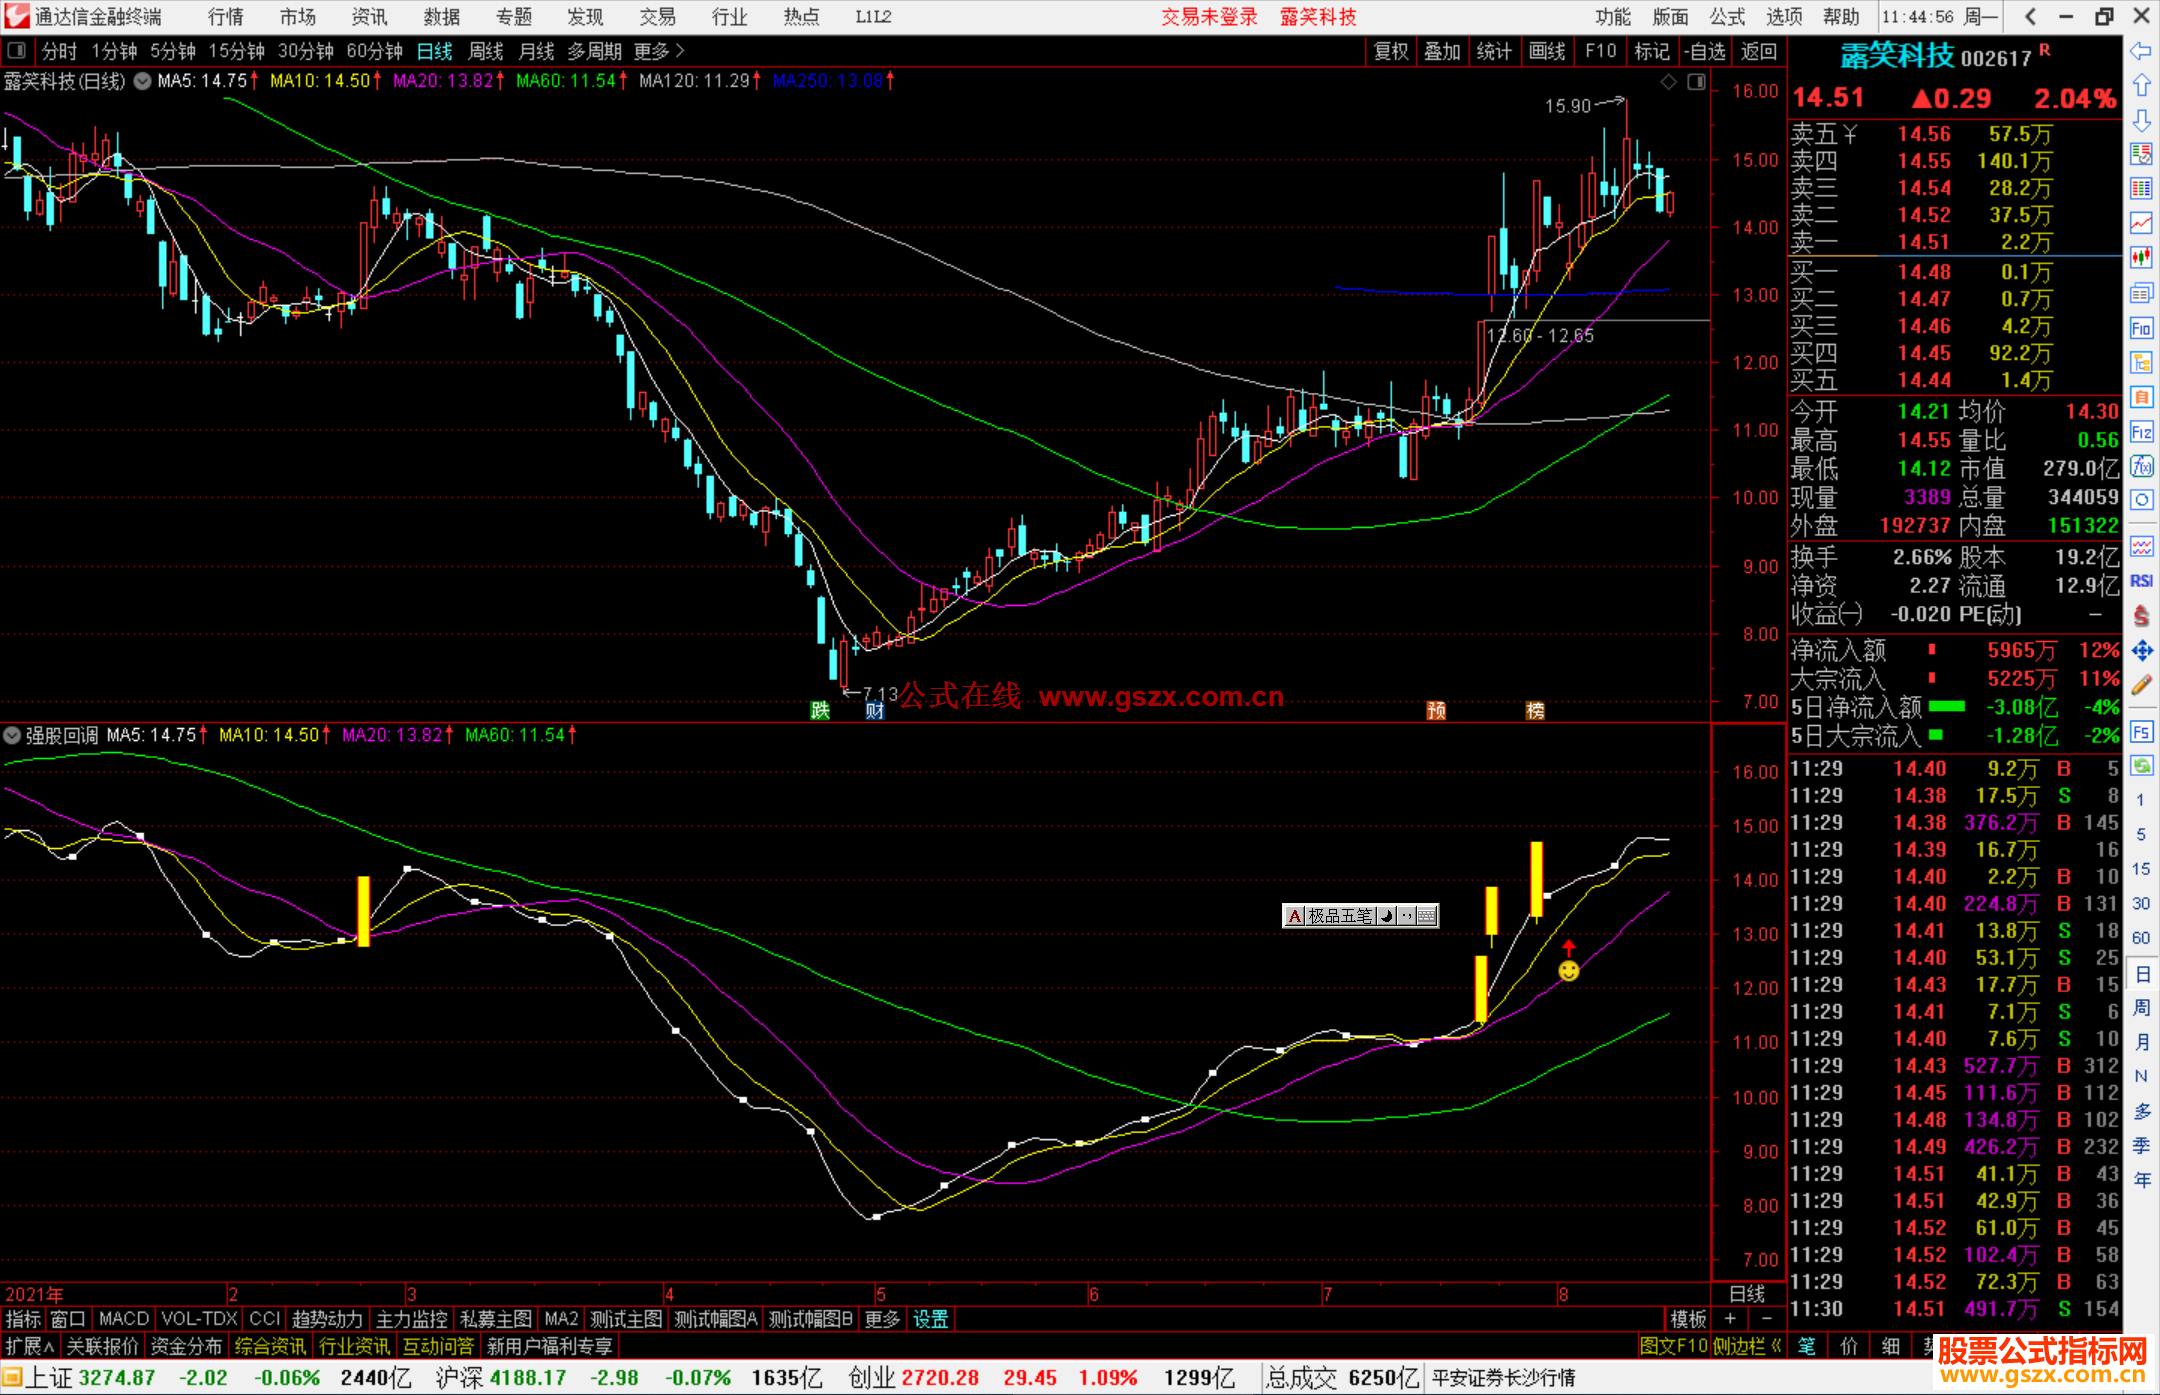Click the August yellow signal bar at 14.00

(x=1536, y=879)
